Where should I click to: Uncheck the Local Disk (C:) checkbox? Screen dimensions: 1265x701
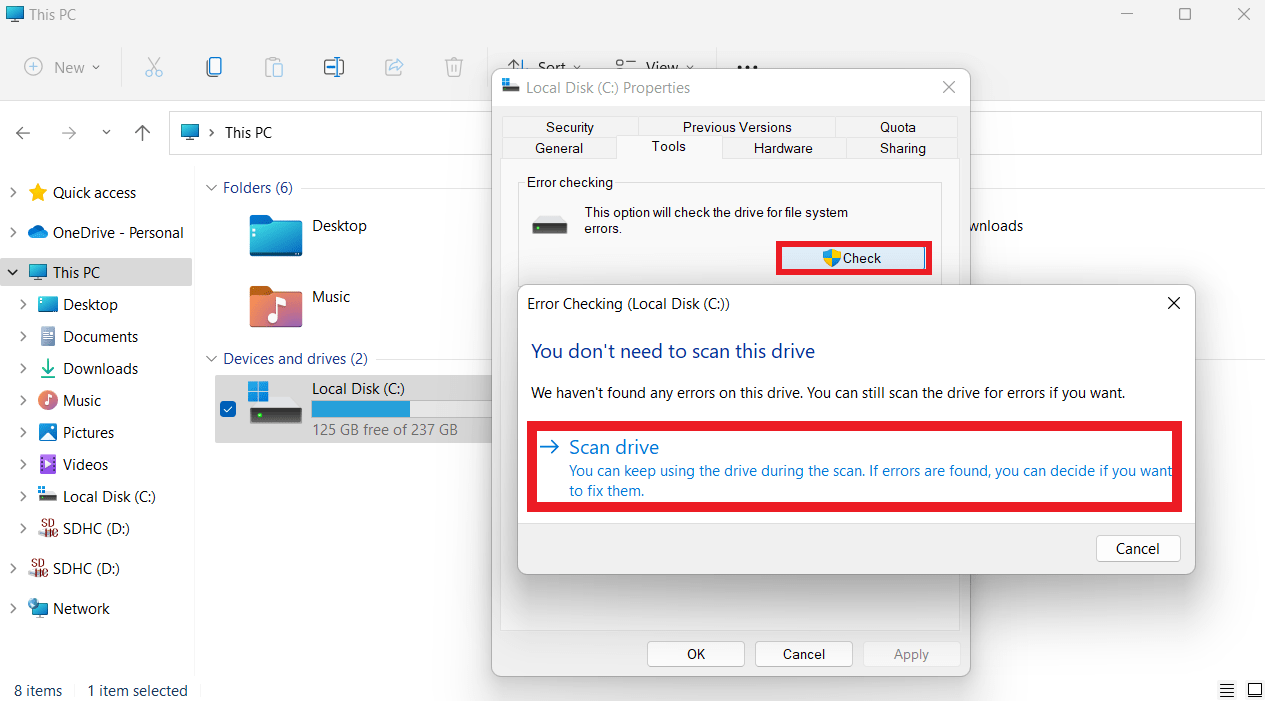pyautogui.click(x=228, y=408)
